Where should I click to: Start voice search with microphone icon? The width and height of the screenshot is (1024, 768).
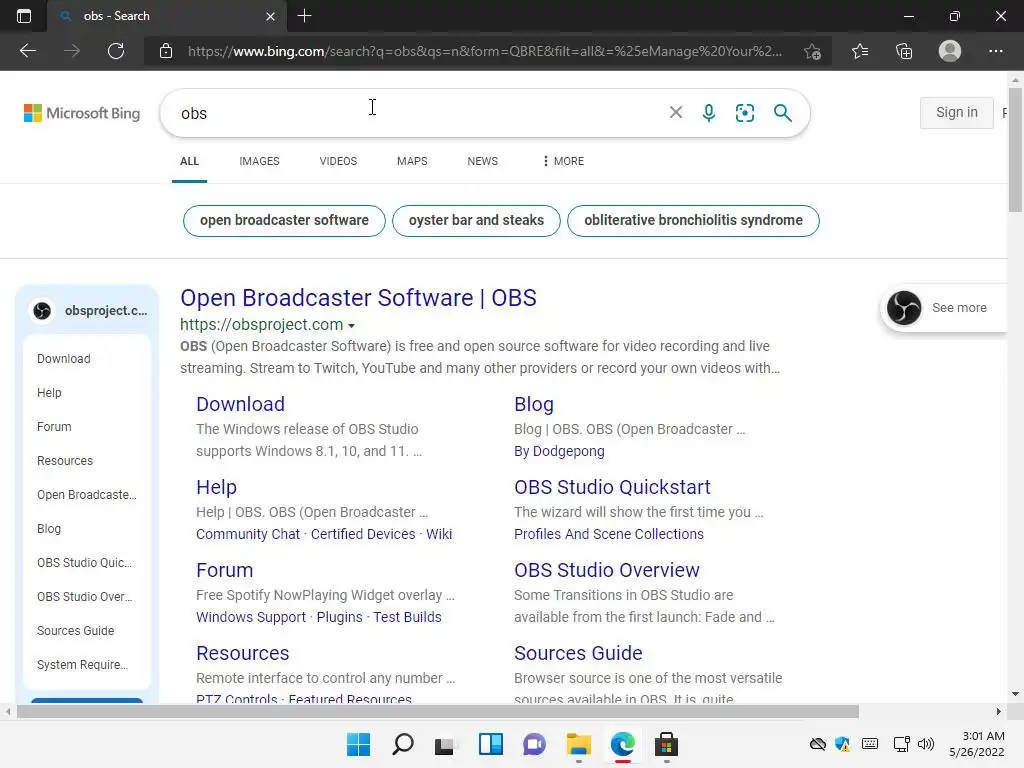[709, 113]
